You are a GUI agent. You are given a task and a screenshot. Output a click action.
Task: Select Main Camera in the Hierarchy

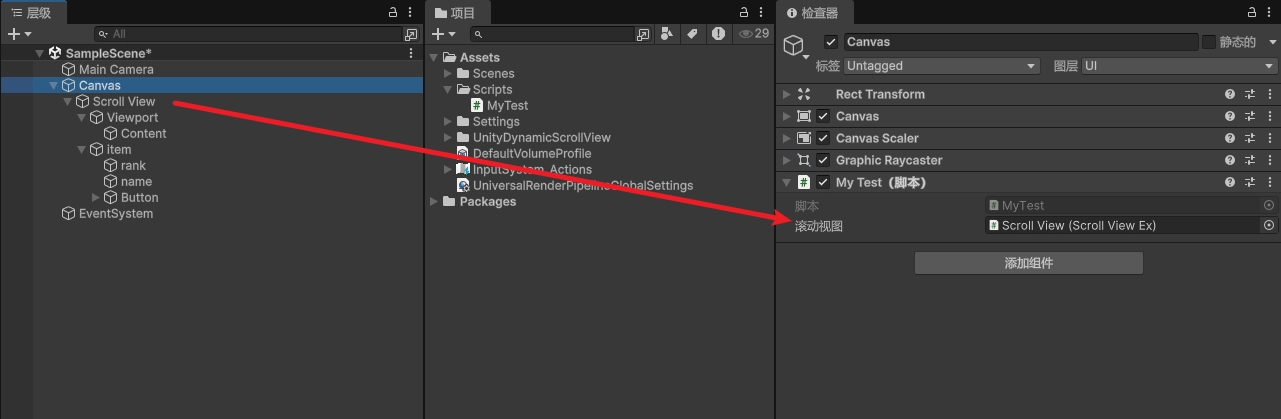(x=116, y=70)
